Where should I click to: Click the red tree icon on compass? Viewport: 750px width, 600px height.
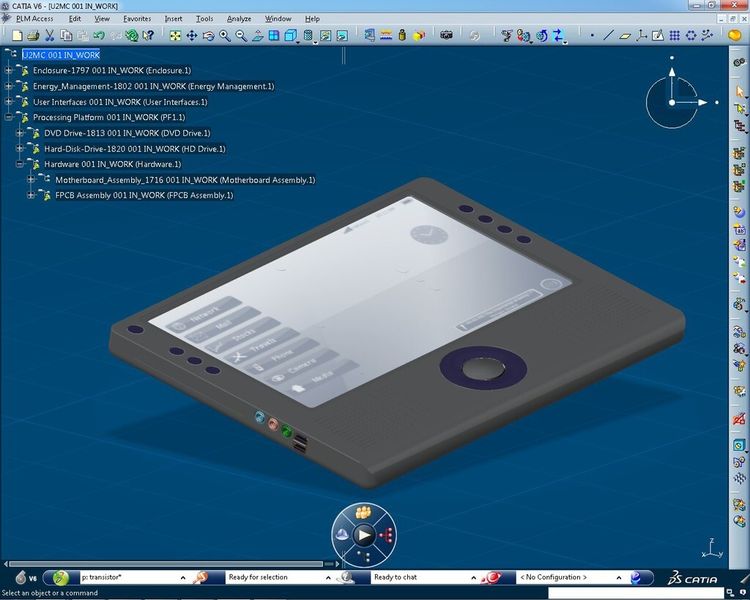386,534
